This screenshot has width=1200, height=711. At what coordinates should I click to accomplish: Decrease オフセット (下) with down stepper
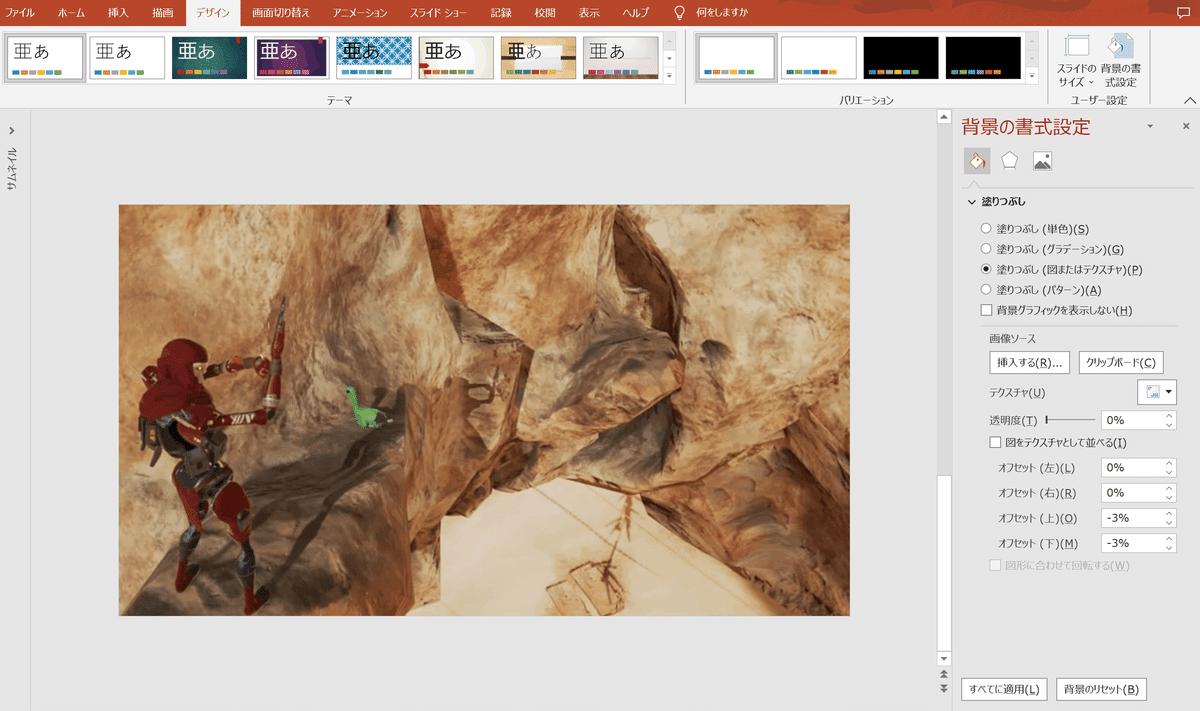(x=1169, y=548)
